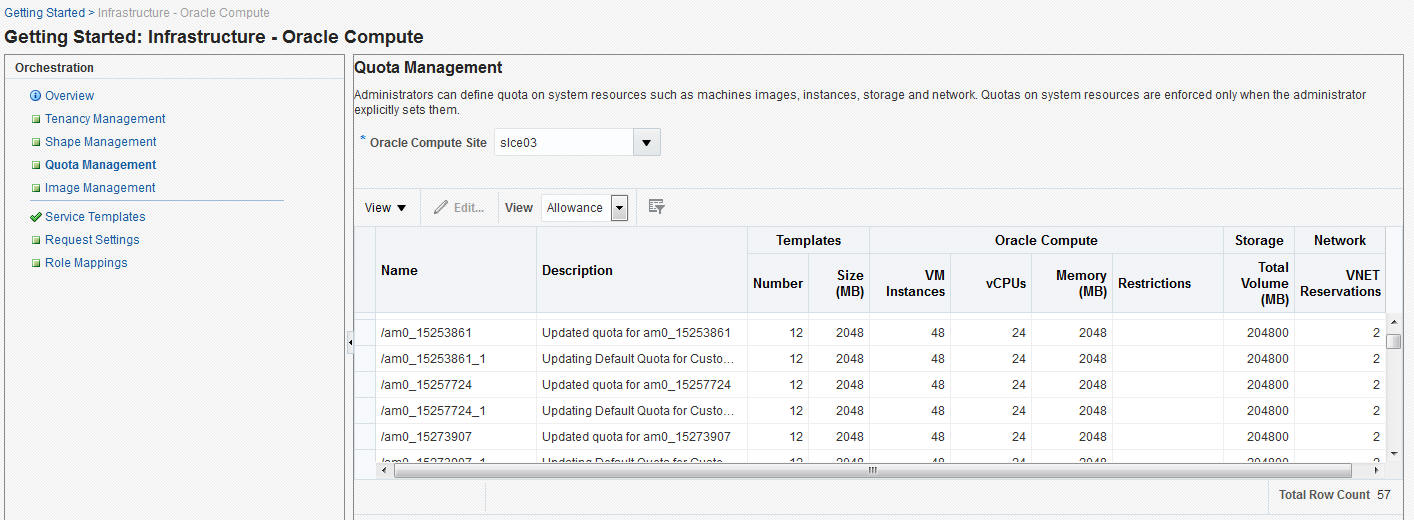
Task: Click the table vertical scrollbar thumb
Action: 1394,341
